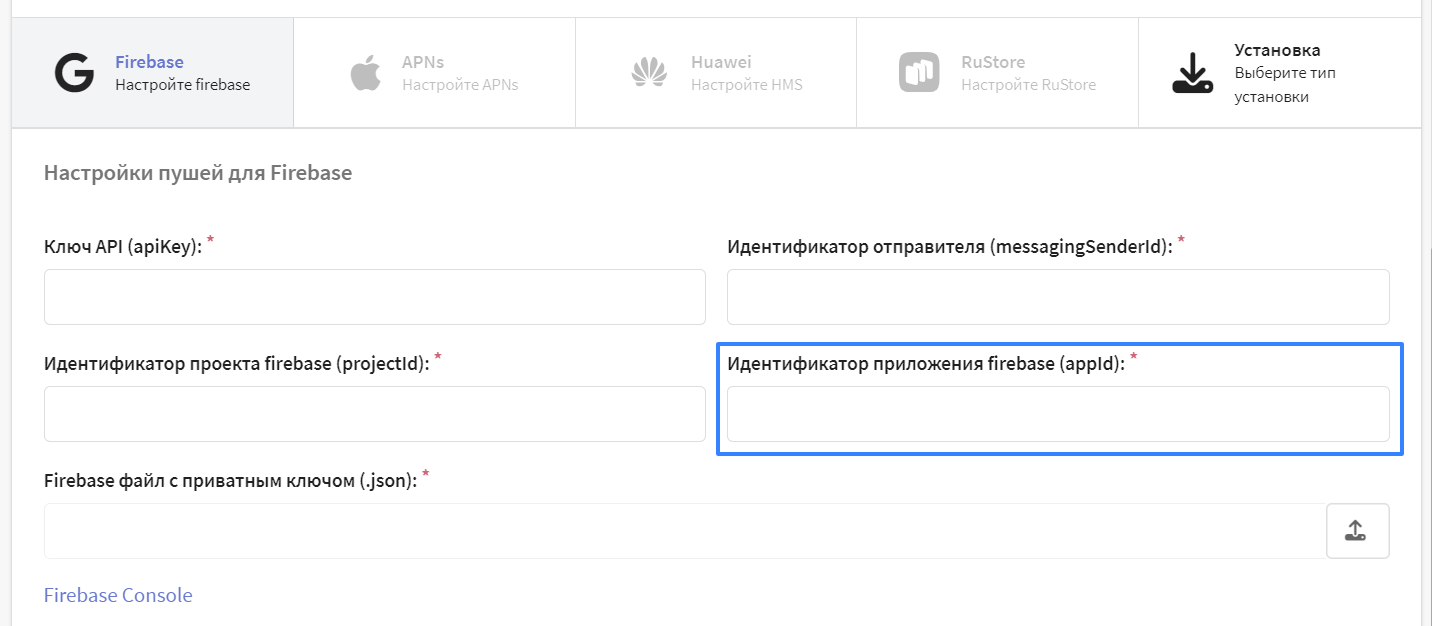This screenshot has width=1432, height=626.
Task: Click 'Идентификатор приложения firebase (appId):' label
Action: pos(926,364)
